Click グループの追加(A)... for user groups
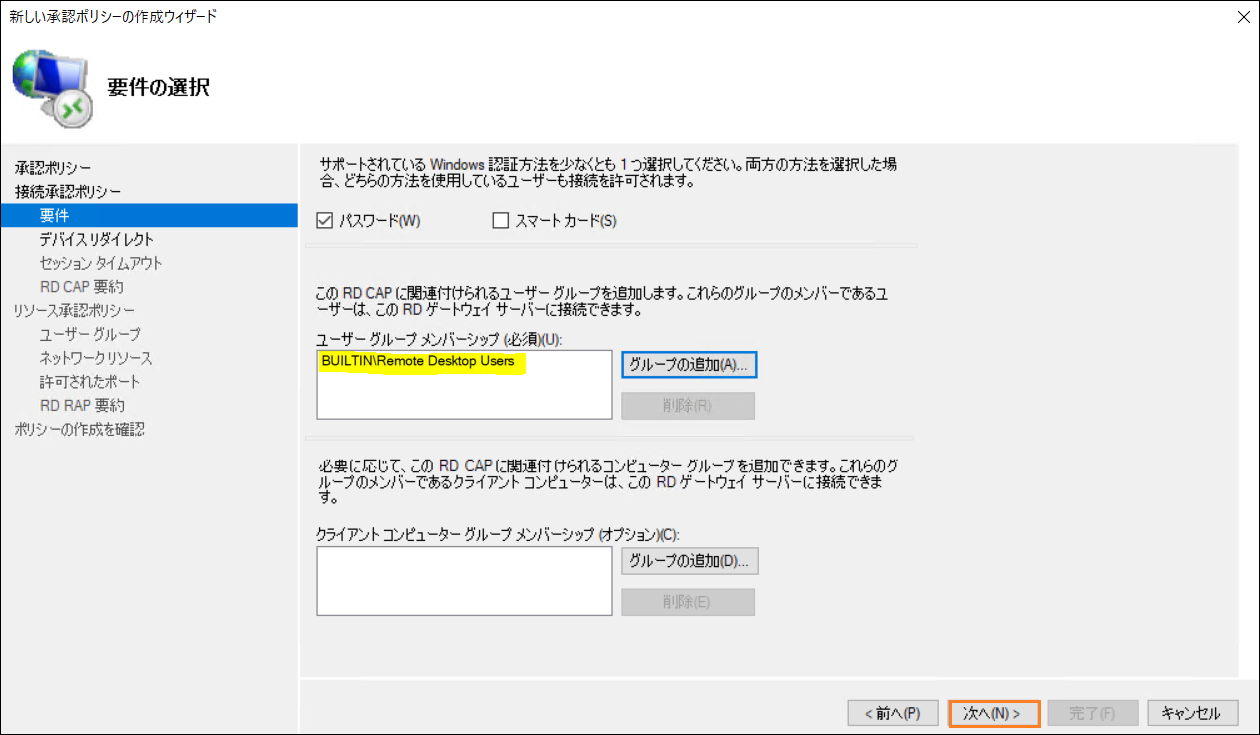 pyautogui.click(x=689, y=365)
